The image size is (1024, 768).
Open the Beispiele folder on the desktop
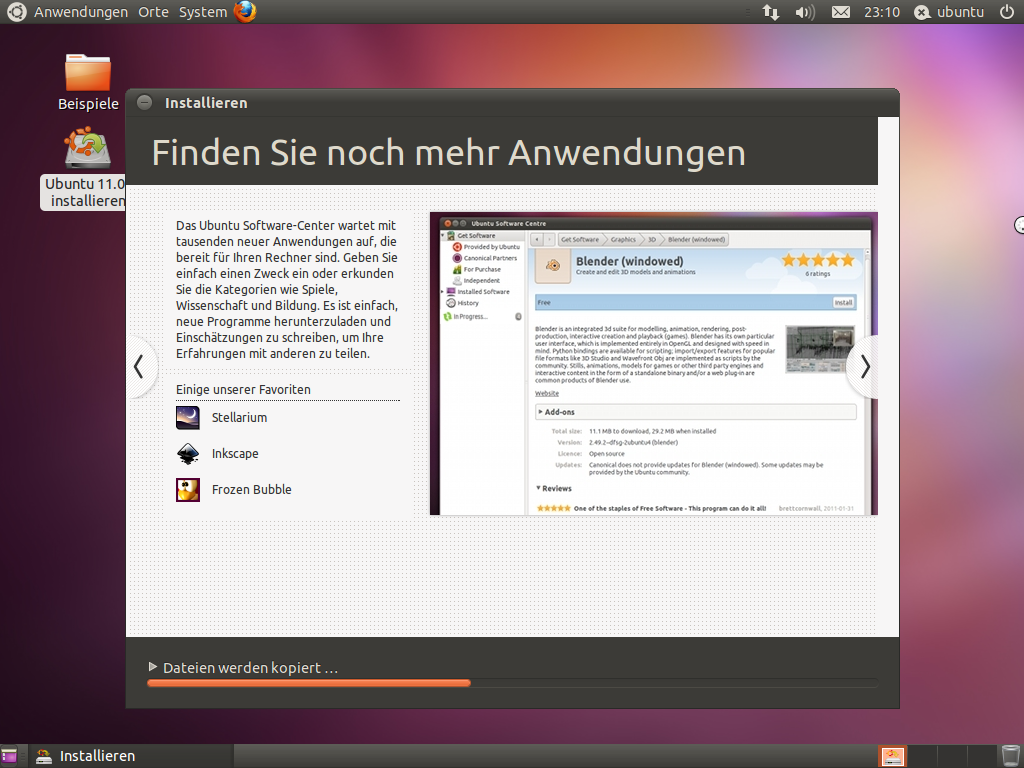coord(88,75)
